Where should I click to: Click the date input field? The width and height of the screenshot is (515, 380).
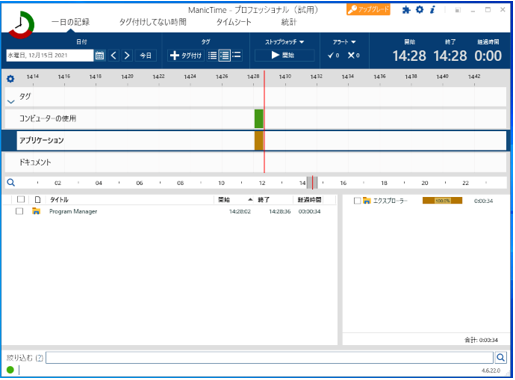(x=50, y=55)
